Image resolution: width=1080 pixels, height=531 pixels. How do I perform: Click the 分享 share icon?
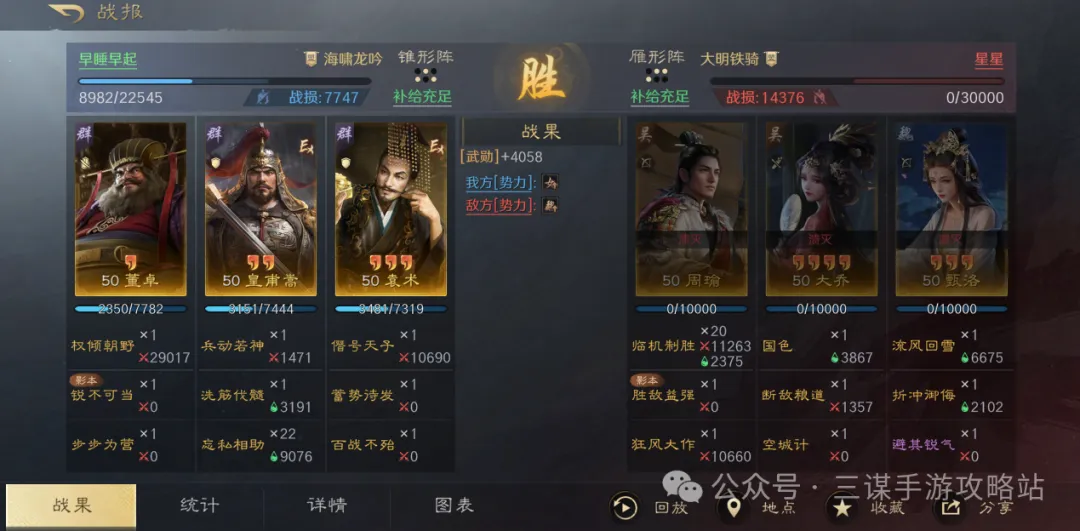click(950, 508)
